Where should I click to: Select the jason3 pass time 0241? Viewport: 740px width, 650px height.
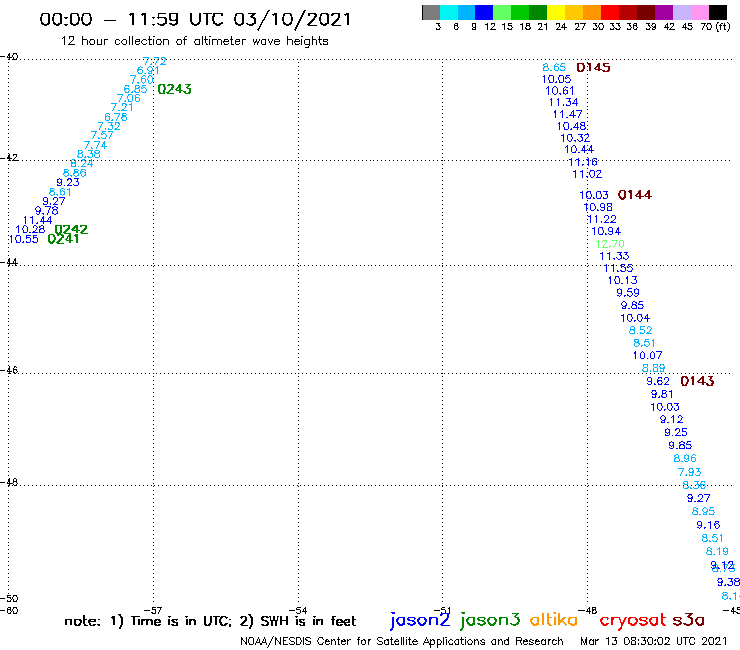point(63,239)
